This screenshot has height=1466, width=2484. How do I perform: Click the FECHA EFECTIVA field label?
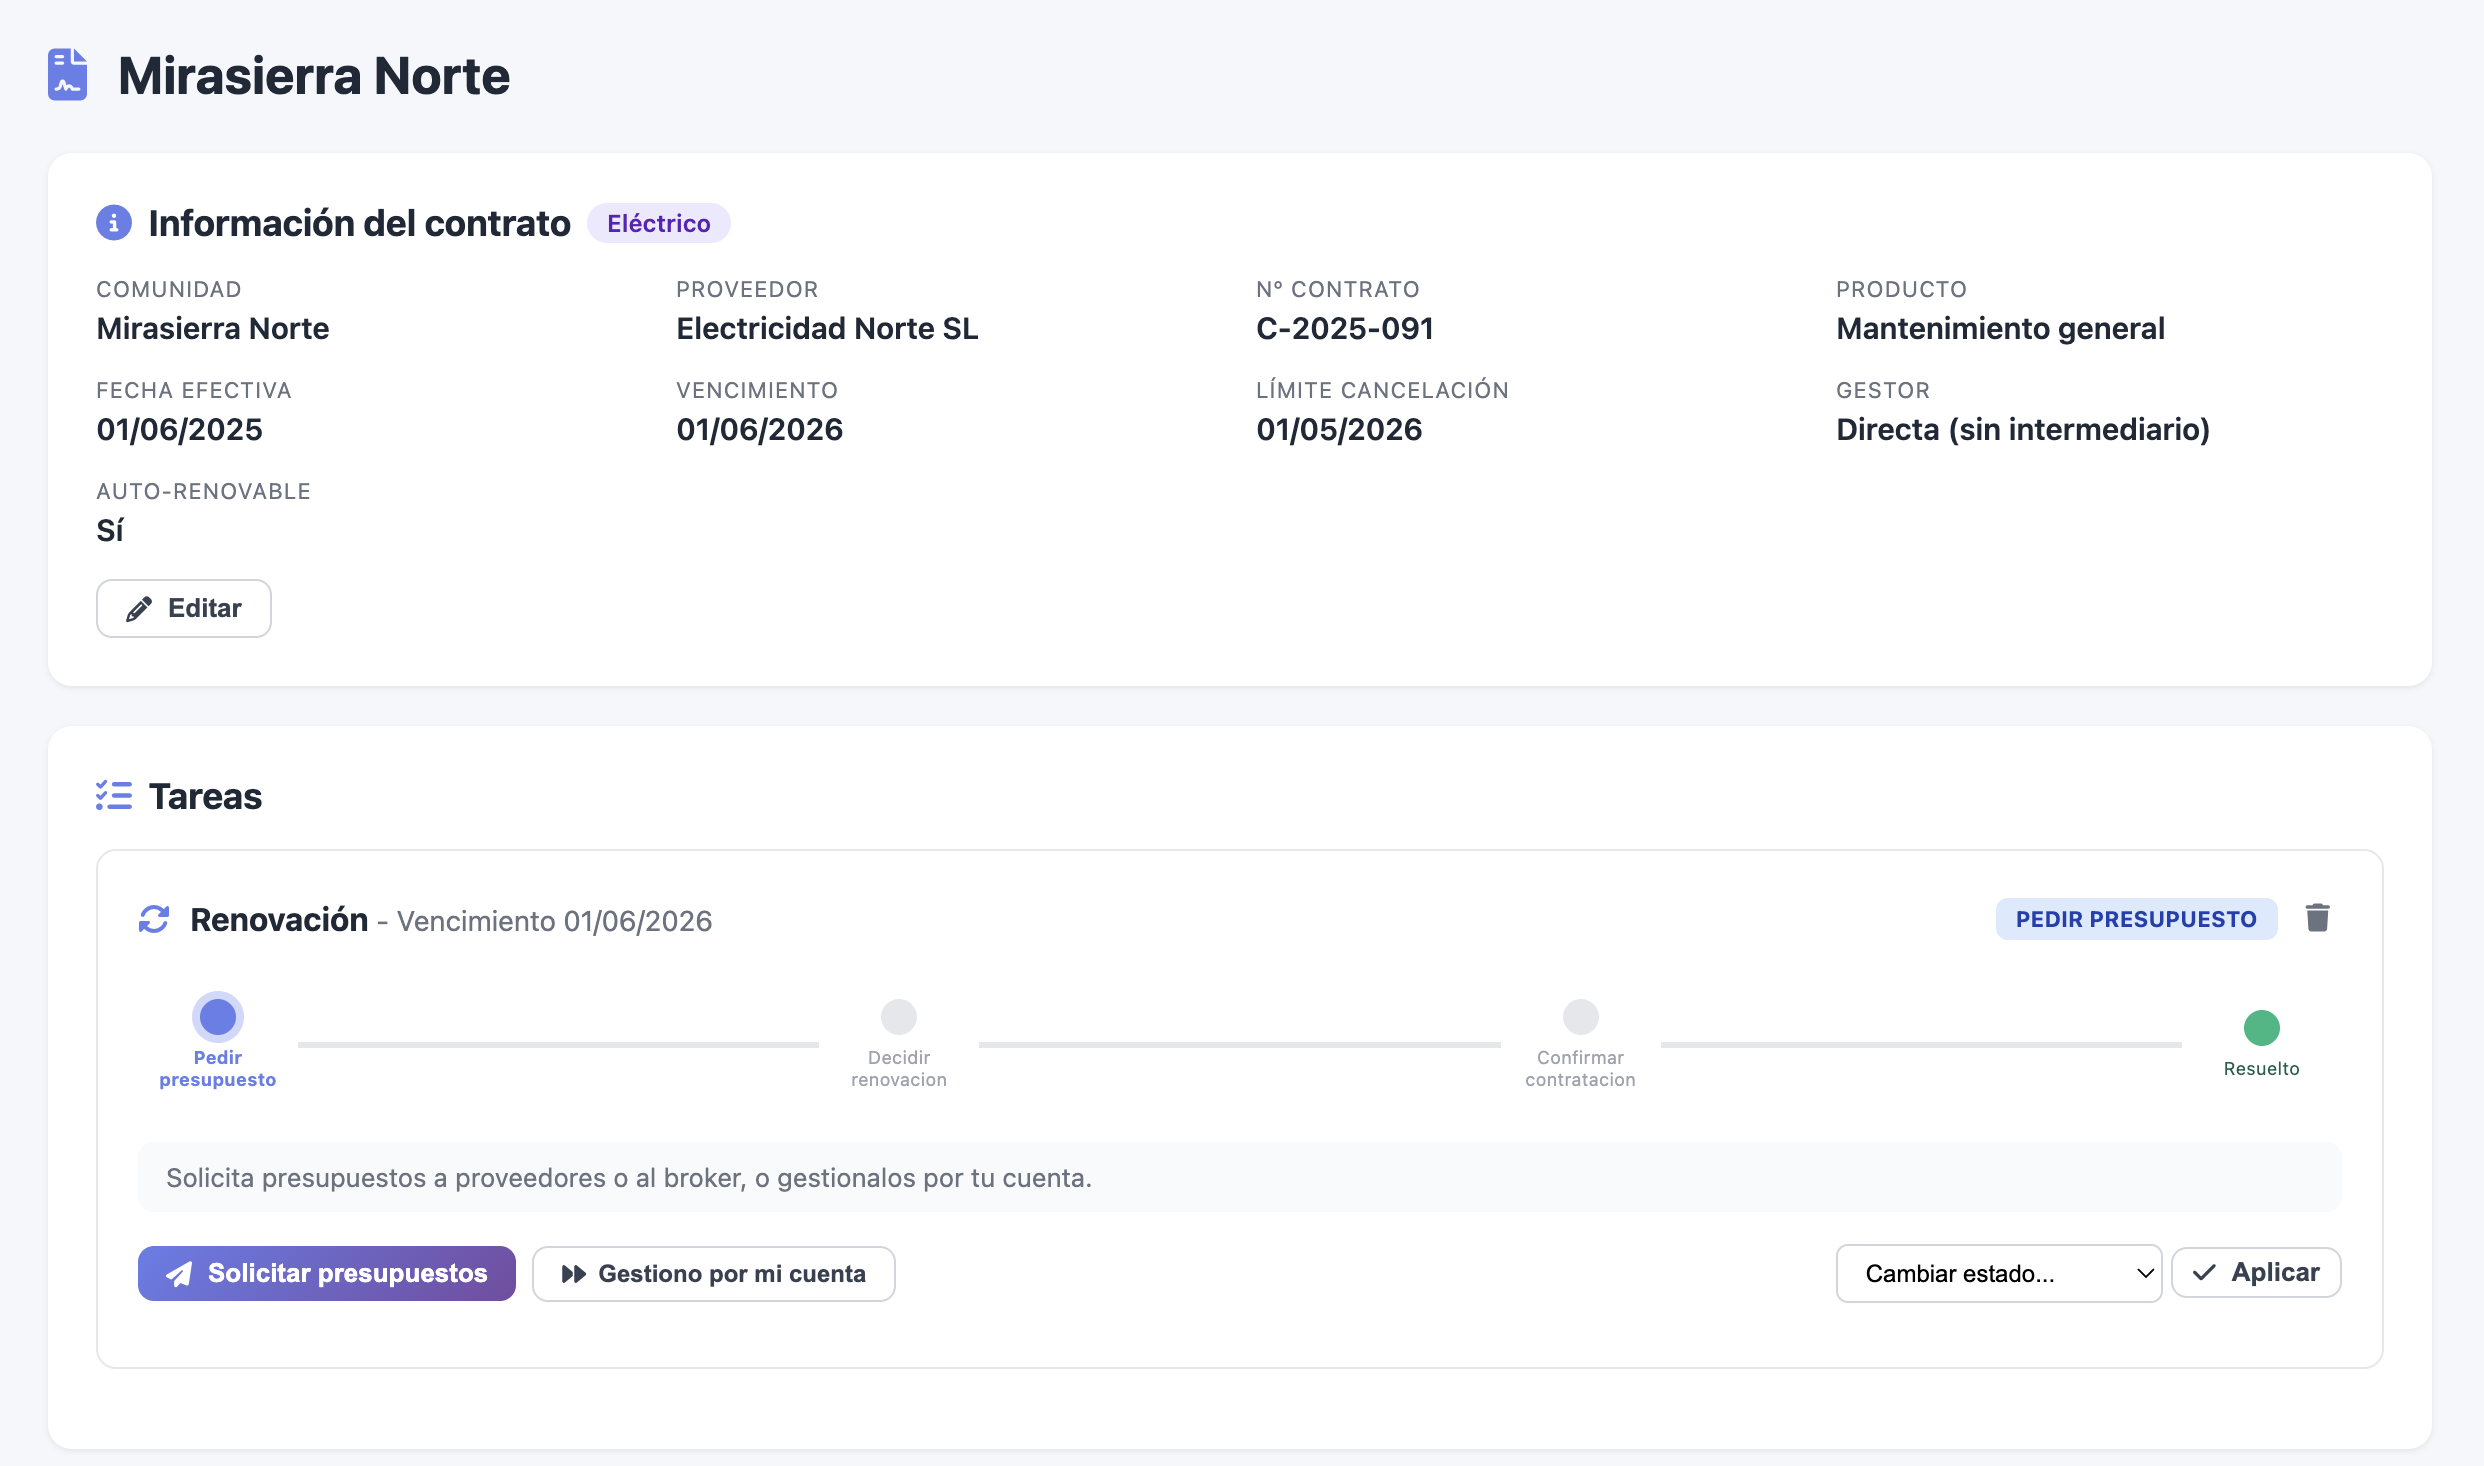(x=194, y=390)
